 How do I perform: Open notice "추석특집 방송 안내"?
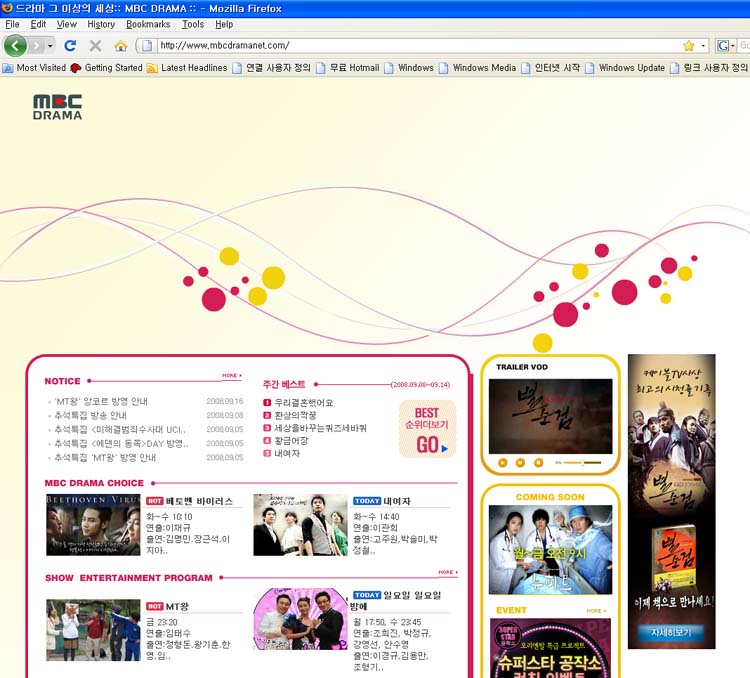pyautogui.click(x=90, y=415)
